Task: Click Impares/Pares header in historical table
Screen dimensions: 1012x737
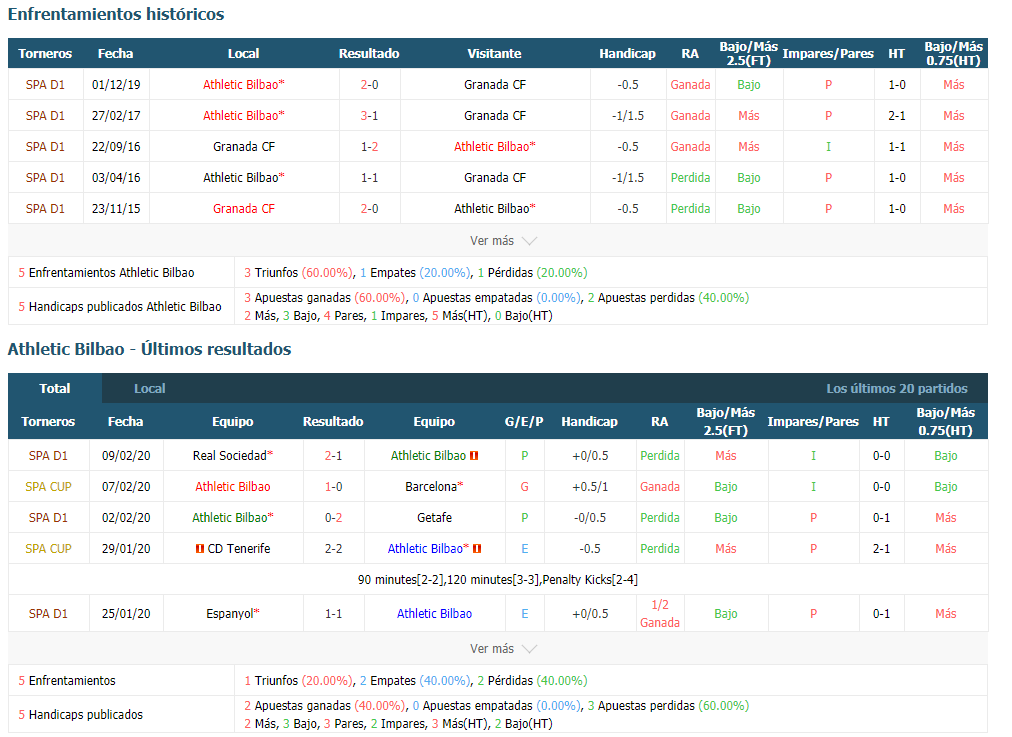Action: 828,54
